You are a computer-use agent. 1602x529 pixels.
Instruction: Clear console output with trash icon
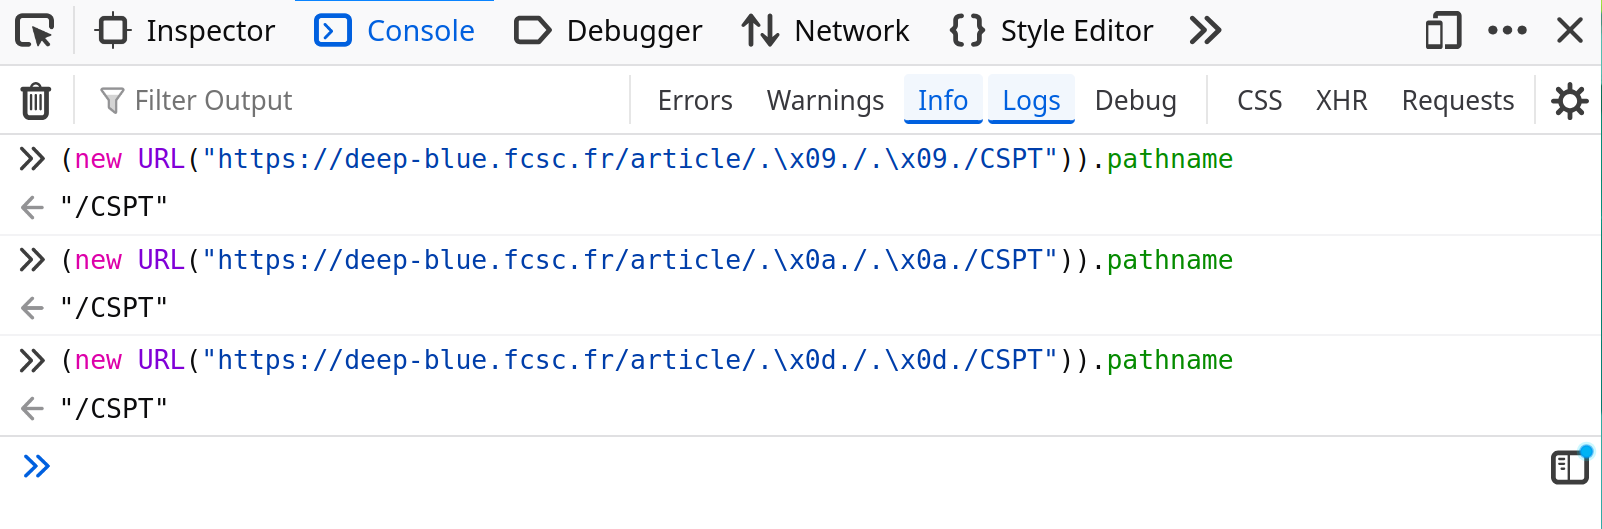click(x=36, y=101)
